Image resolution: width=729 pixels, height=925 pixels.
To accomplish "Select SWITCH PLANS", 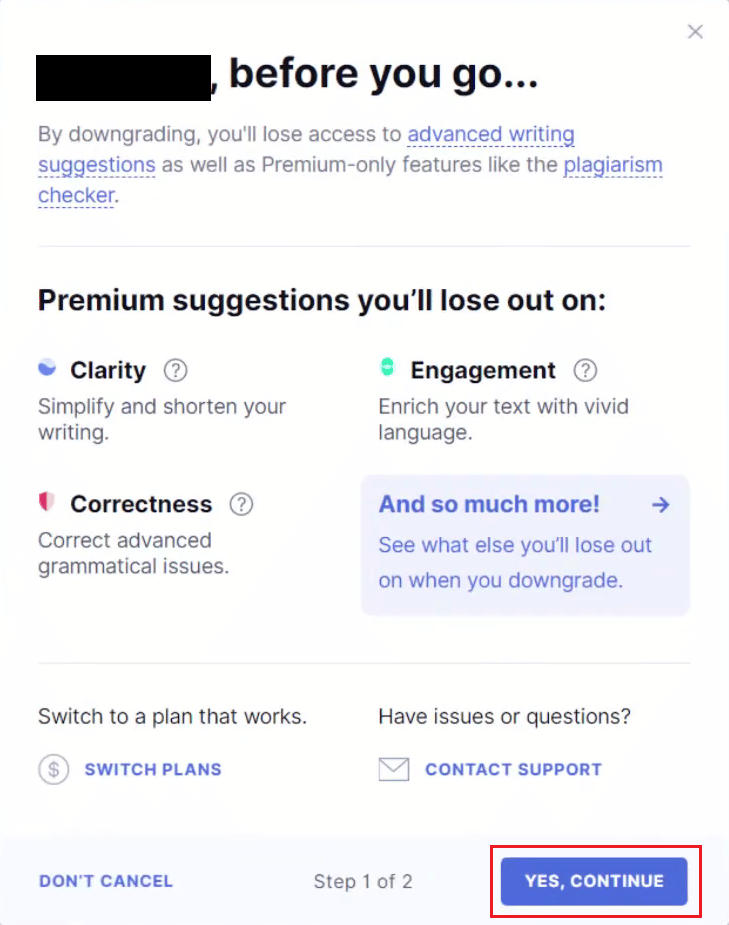I will (152, 769).
